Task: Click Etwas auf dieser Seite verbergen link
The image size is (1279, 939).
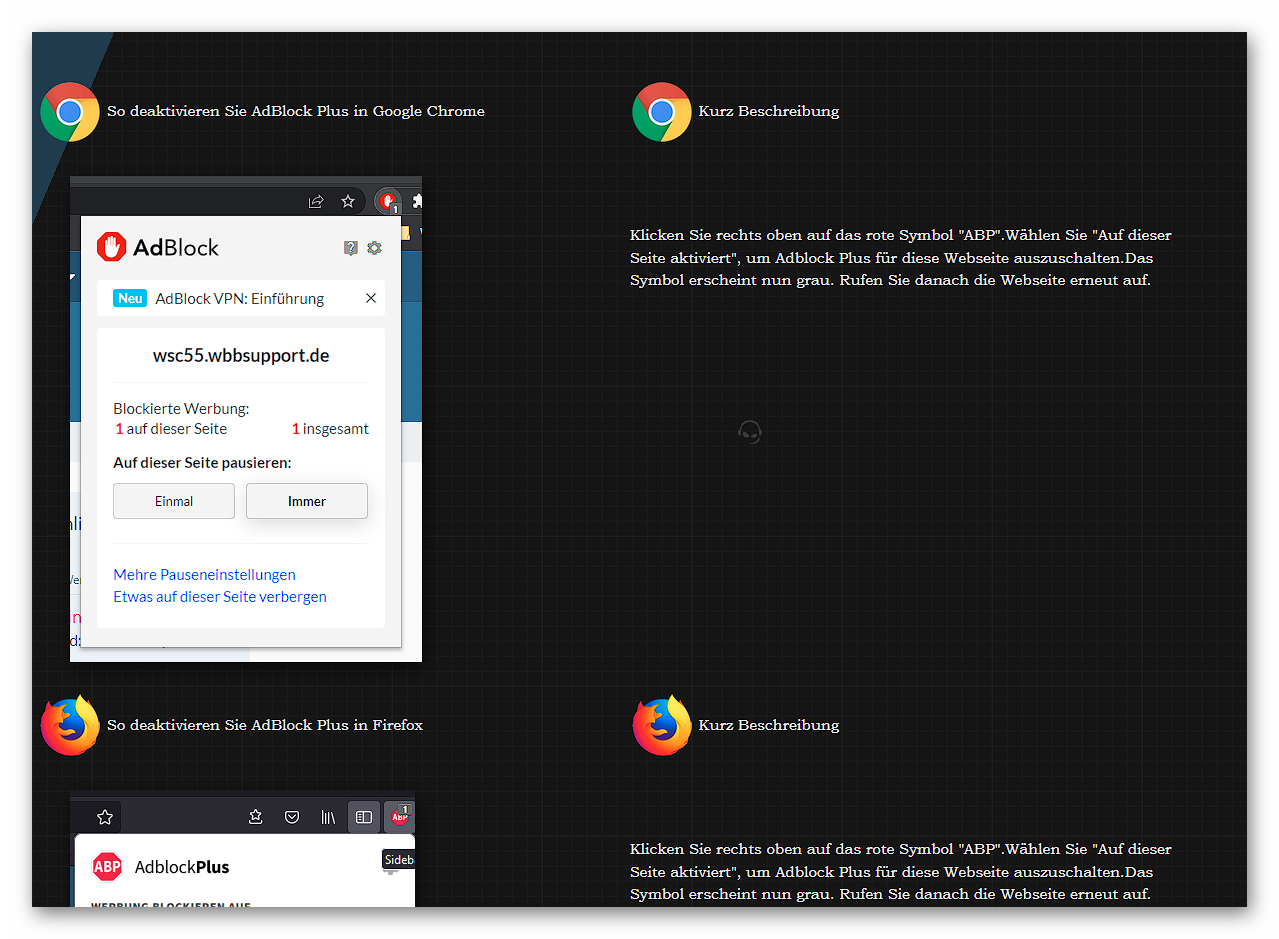Action: 220,596
